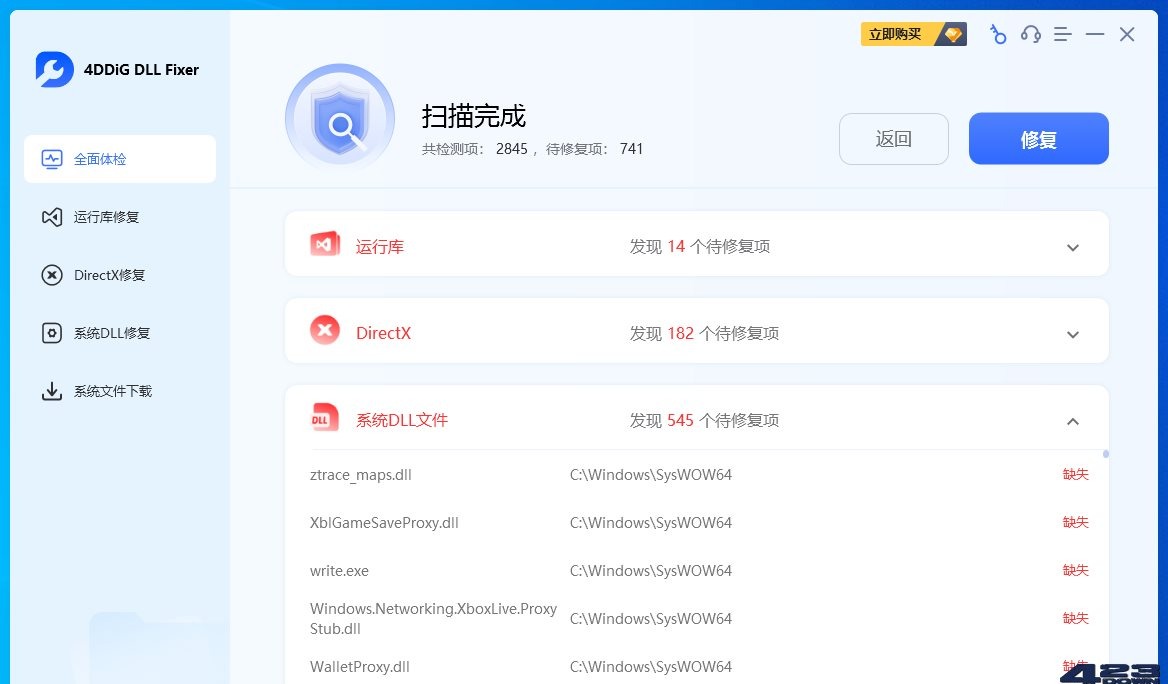Click the 系统DLL文件 section title
The image size is (1168, 684).
tap(402, 420)
